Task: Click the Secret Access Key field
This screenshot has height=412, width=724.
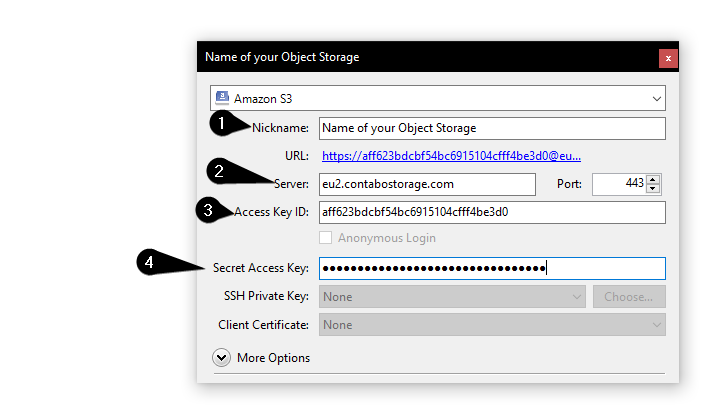Action: coord(492,268)
